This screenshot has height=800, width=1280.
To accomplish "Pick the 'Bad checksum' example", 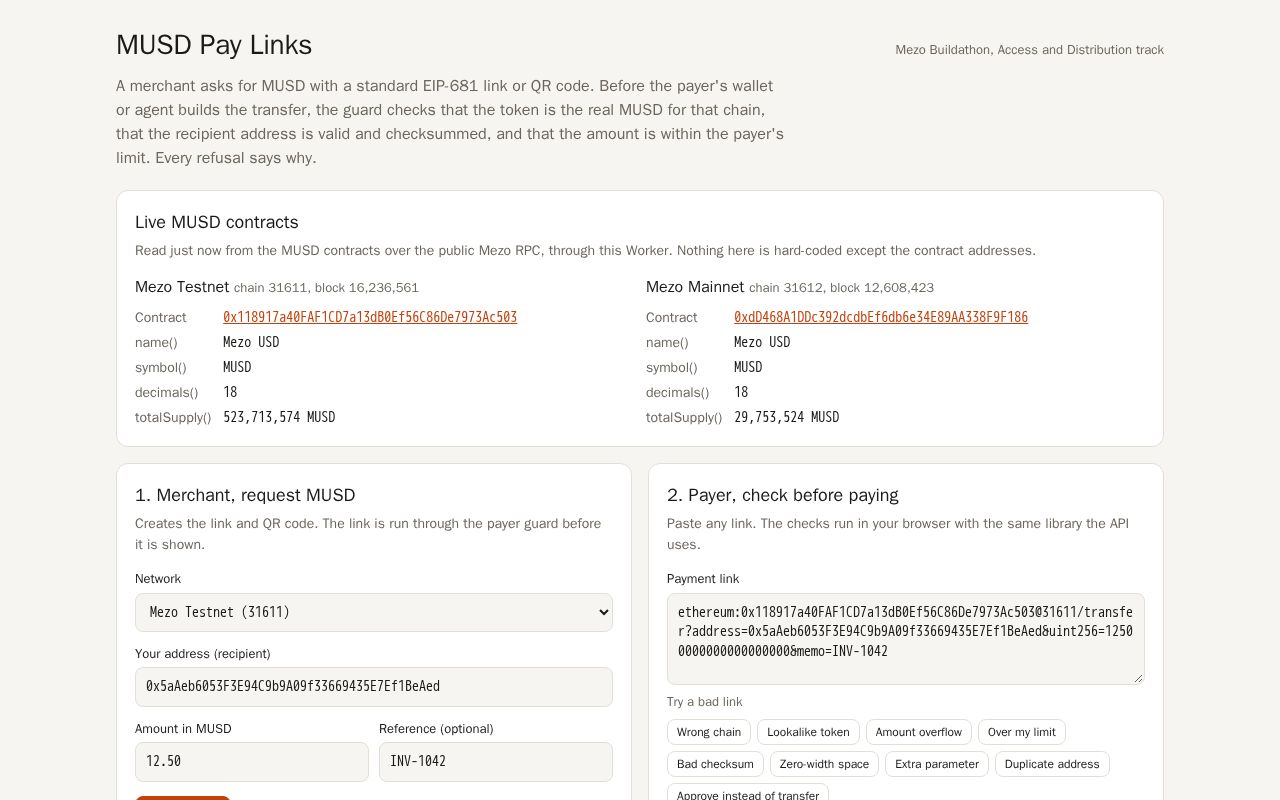I will coord(715,764).
